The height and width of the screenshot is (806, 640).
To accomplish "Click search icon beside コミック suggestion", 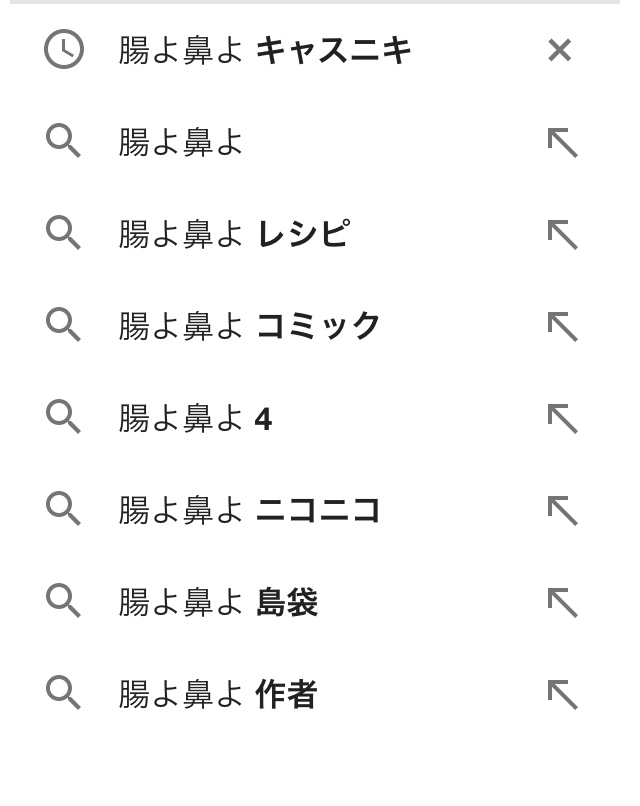I will click(x=64, y=326).
